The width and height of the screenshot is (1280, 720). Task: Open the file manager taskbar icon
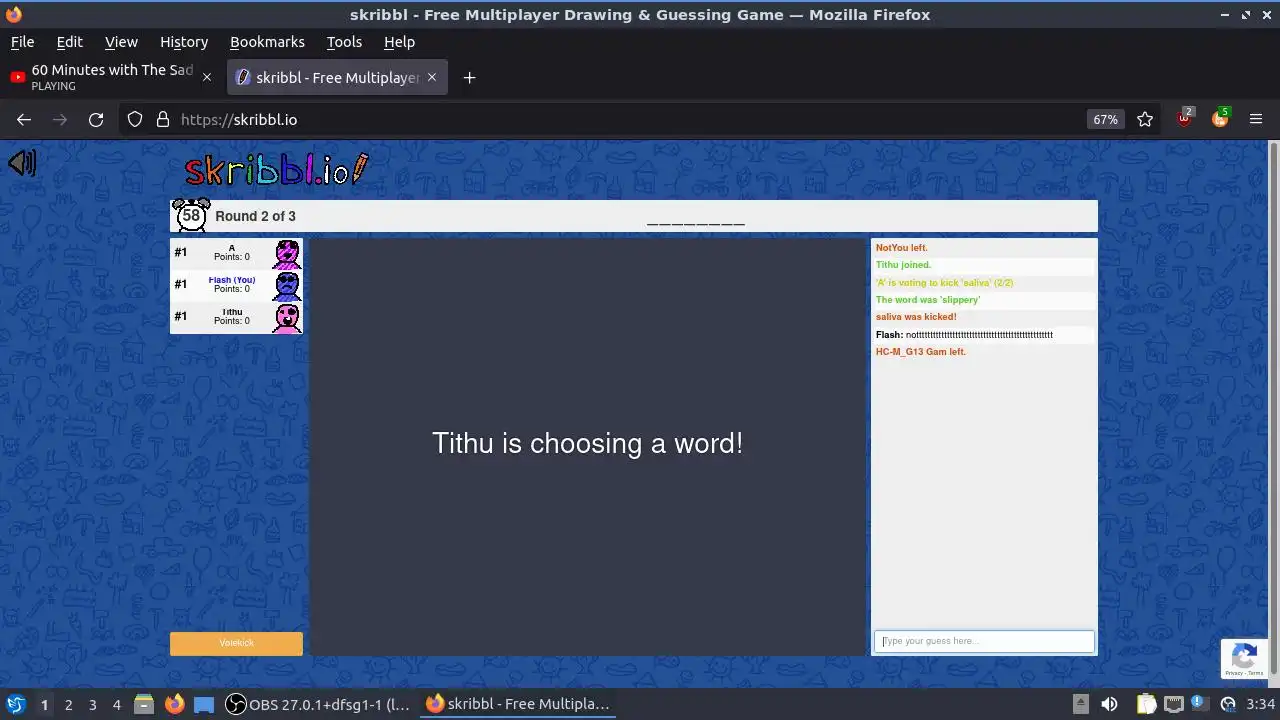click(x=144, y=704)
